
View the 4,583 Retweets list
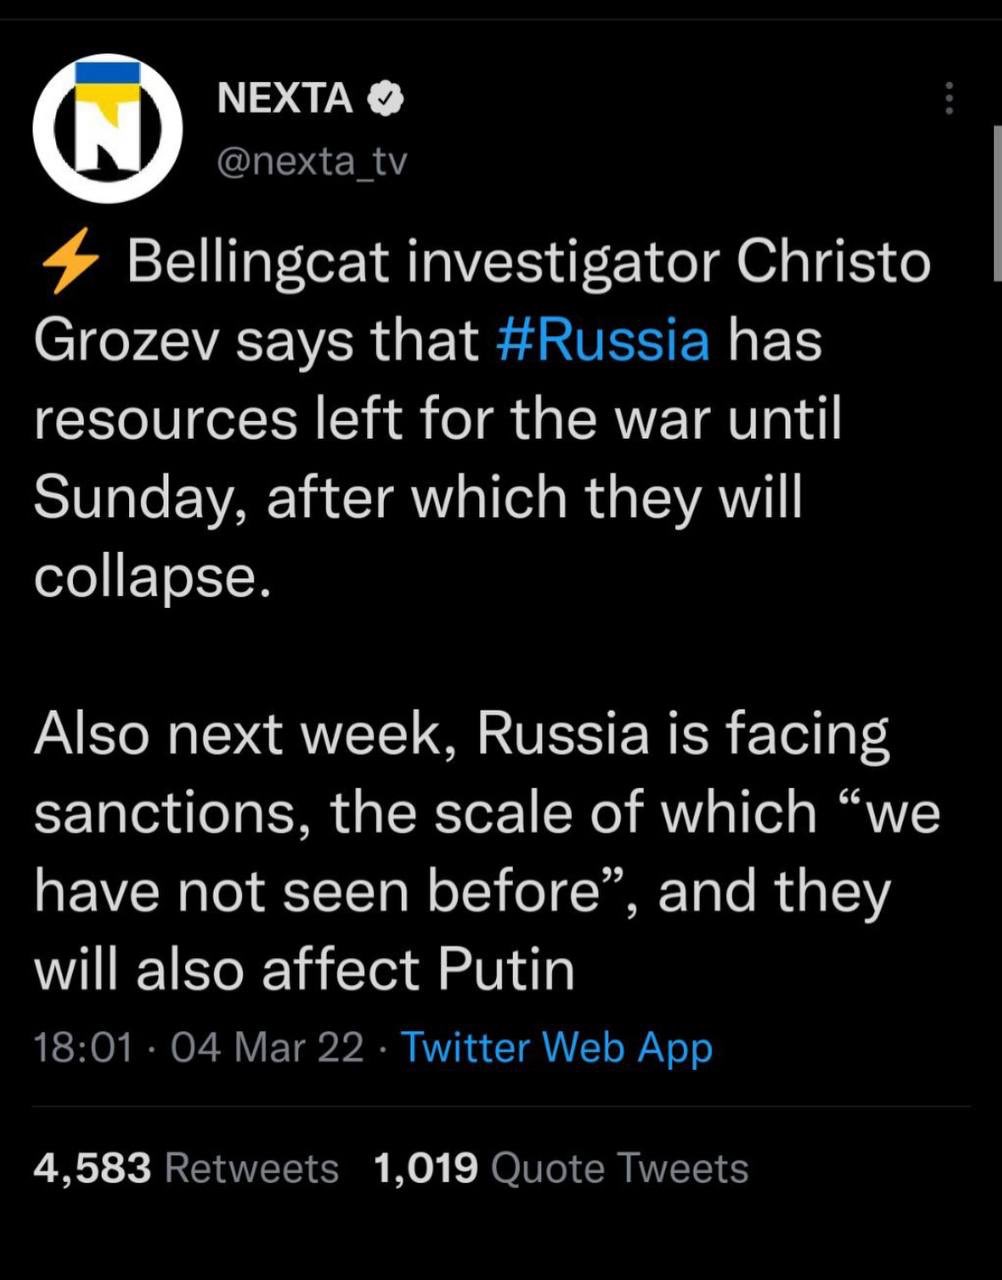186,1167
